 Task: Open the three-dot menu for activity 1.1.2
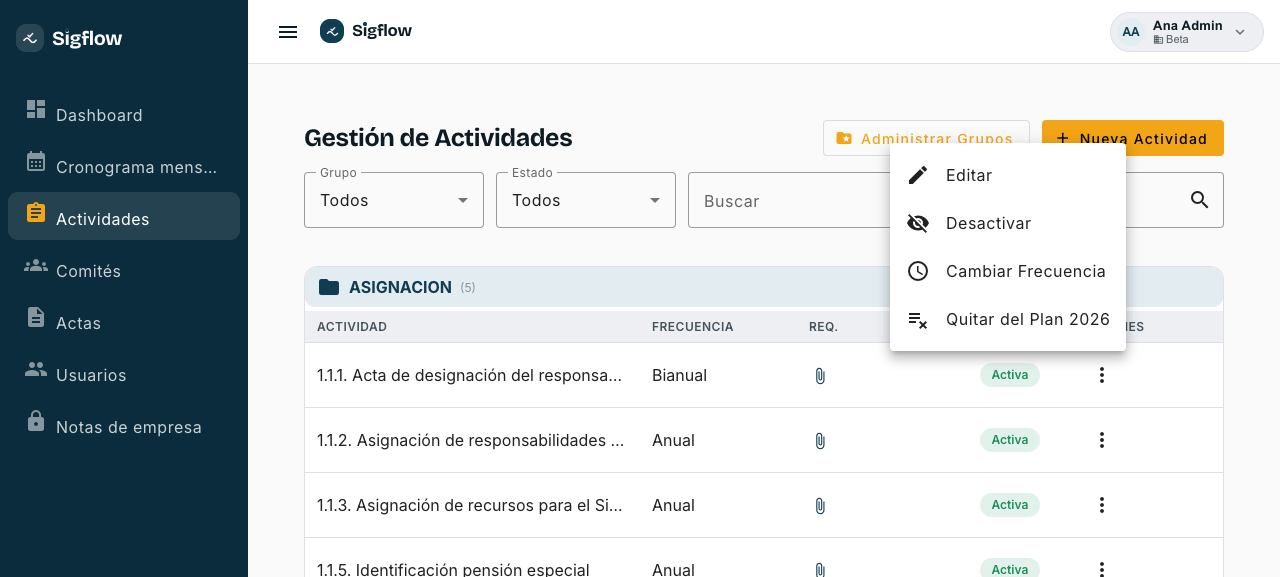(1102, 440)
